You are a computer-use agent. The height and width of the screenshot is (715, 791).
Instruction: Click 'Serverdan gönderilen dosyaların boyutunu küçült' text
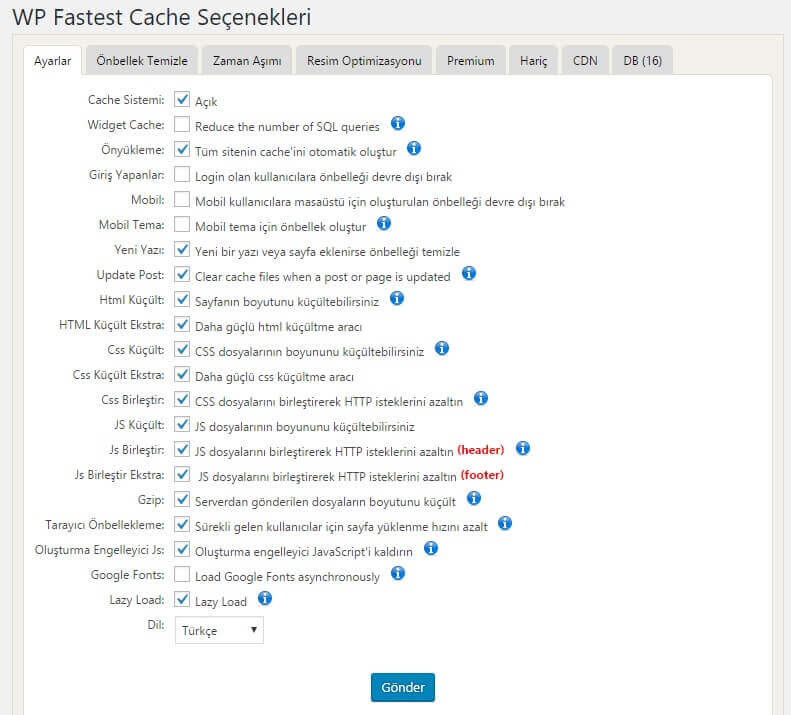[x=325, y=502]
